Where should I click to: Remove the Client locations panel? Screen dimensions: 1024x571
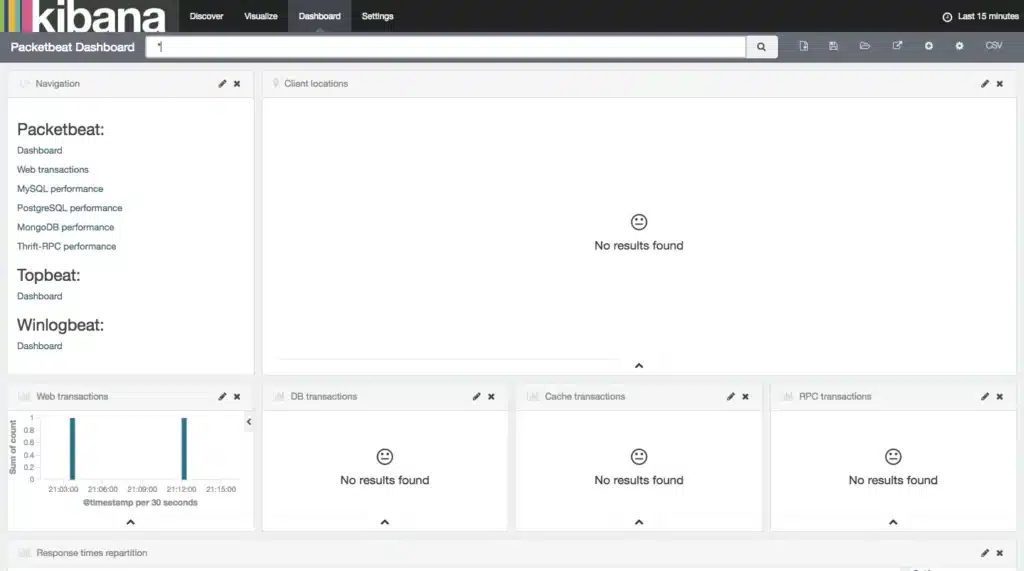[1000, 84]
